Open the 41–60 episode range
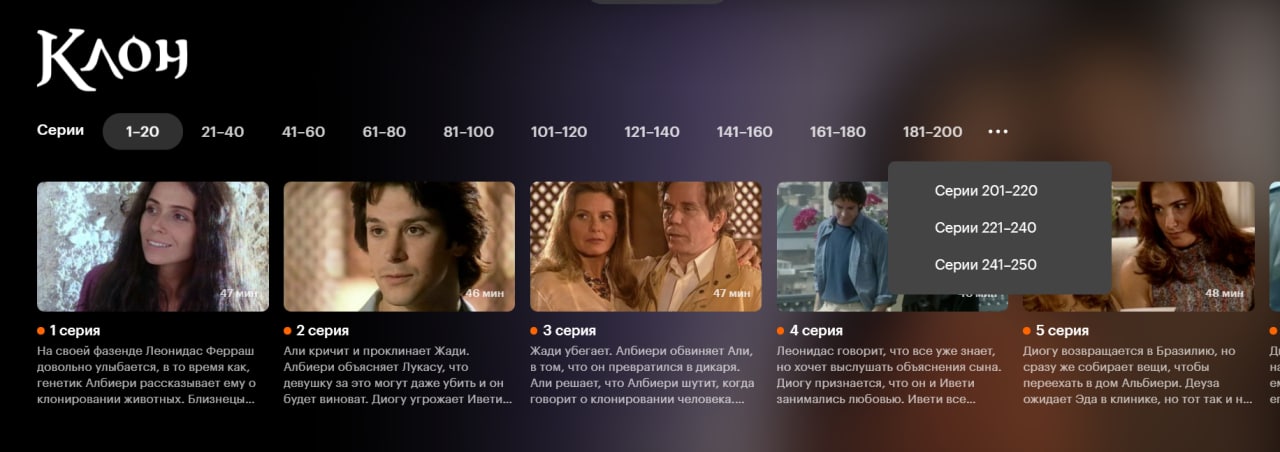 tap(303, 132)
